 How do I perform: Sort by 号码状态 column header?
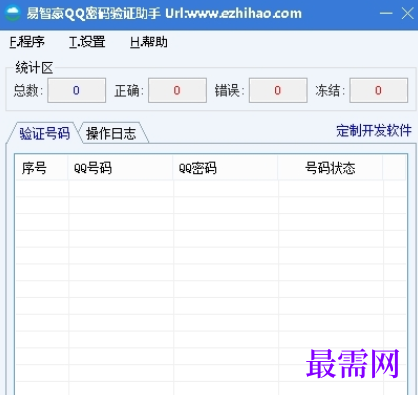(x=330, y=168)
